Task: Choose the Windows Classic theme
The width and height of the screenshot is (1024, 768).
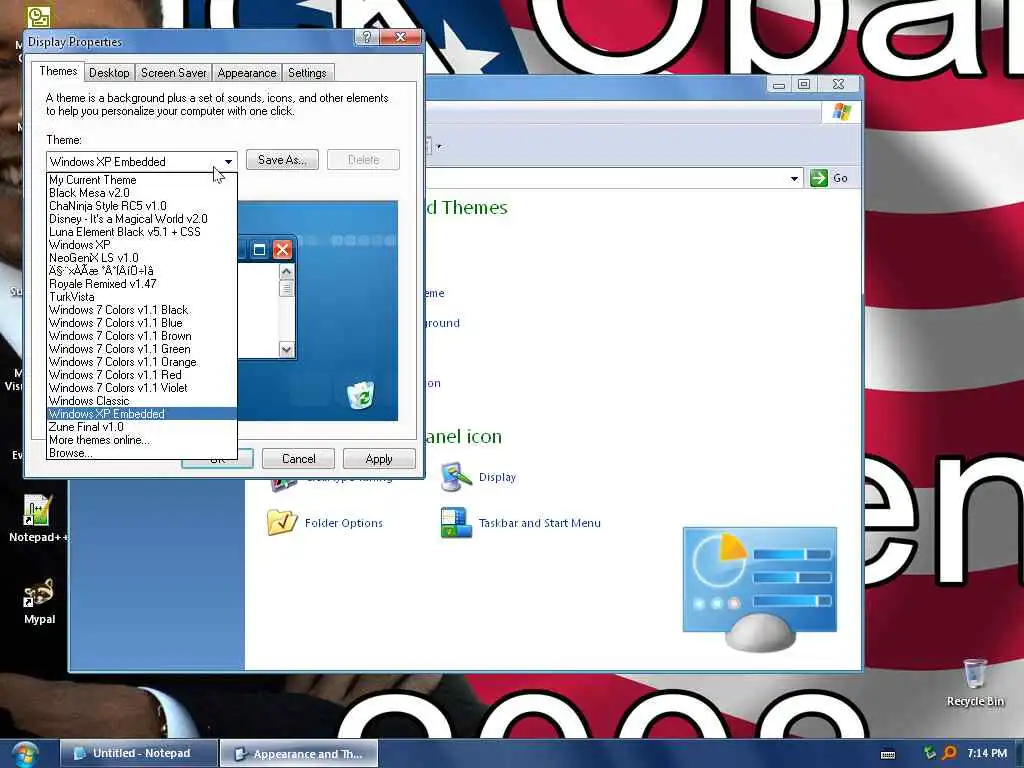Action: 142,401
